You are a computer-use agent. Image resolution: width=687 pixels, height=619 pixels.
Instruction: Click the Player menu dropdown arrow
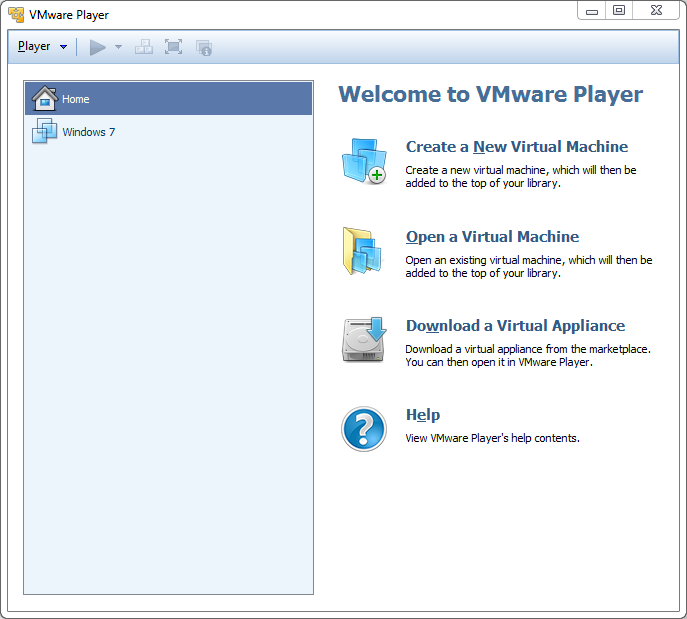64,47
